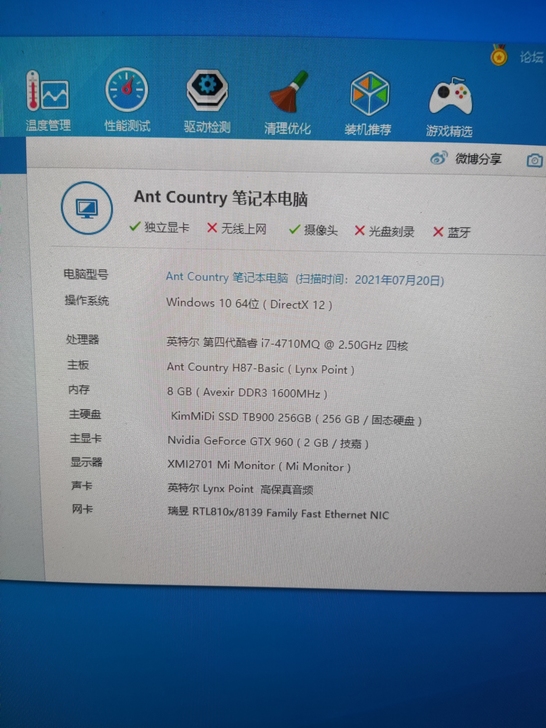Select Ant Country H87-Basic ( Lynx Point ) value

click(260, 368)
